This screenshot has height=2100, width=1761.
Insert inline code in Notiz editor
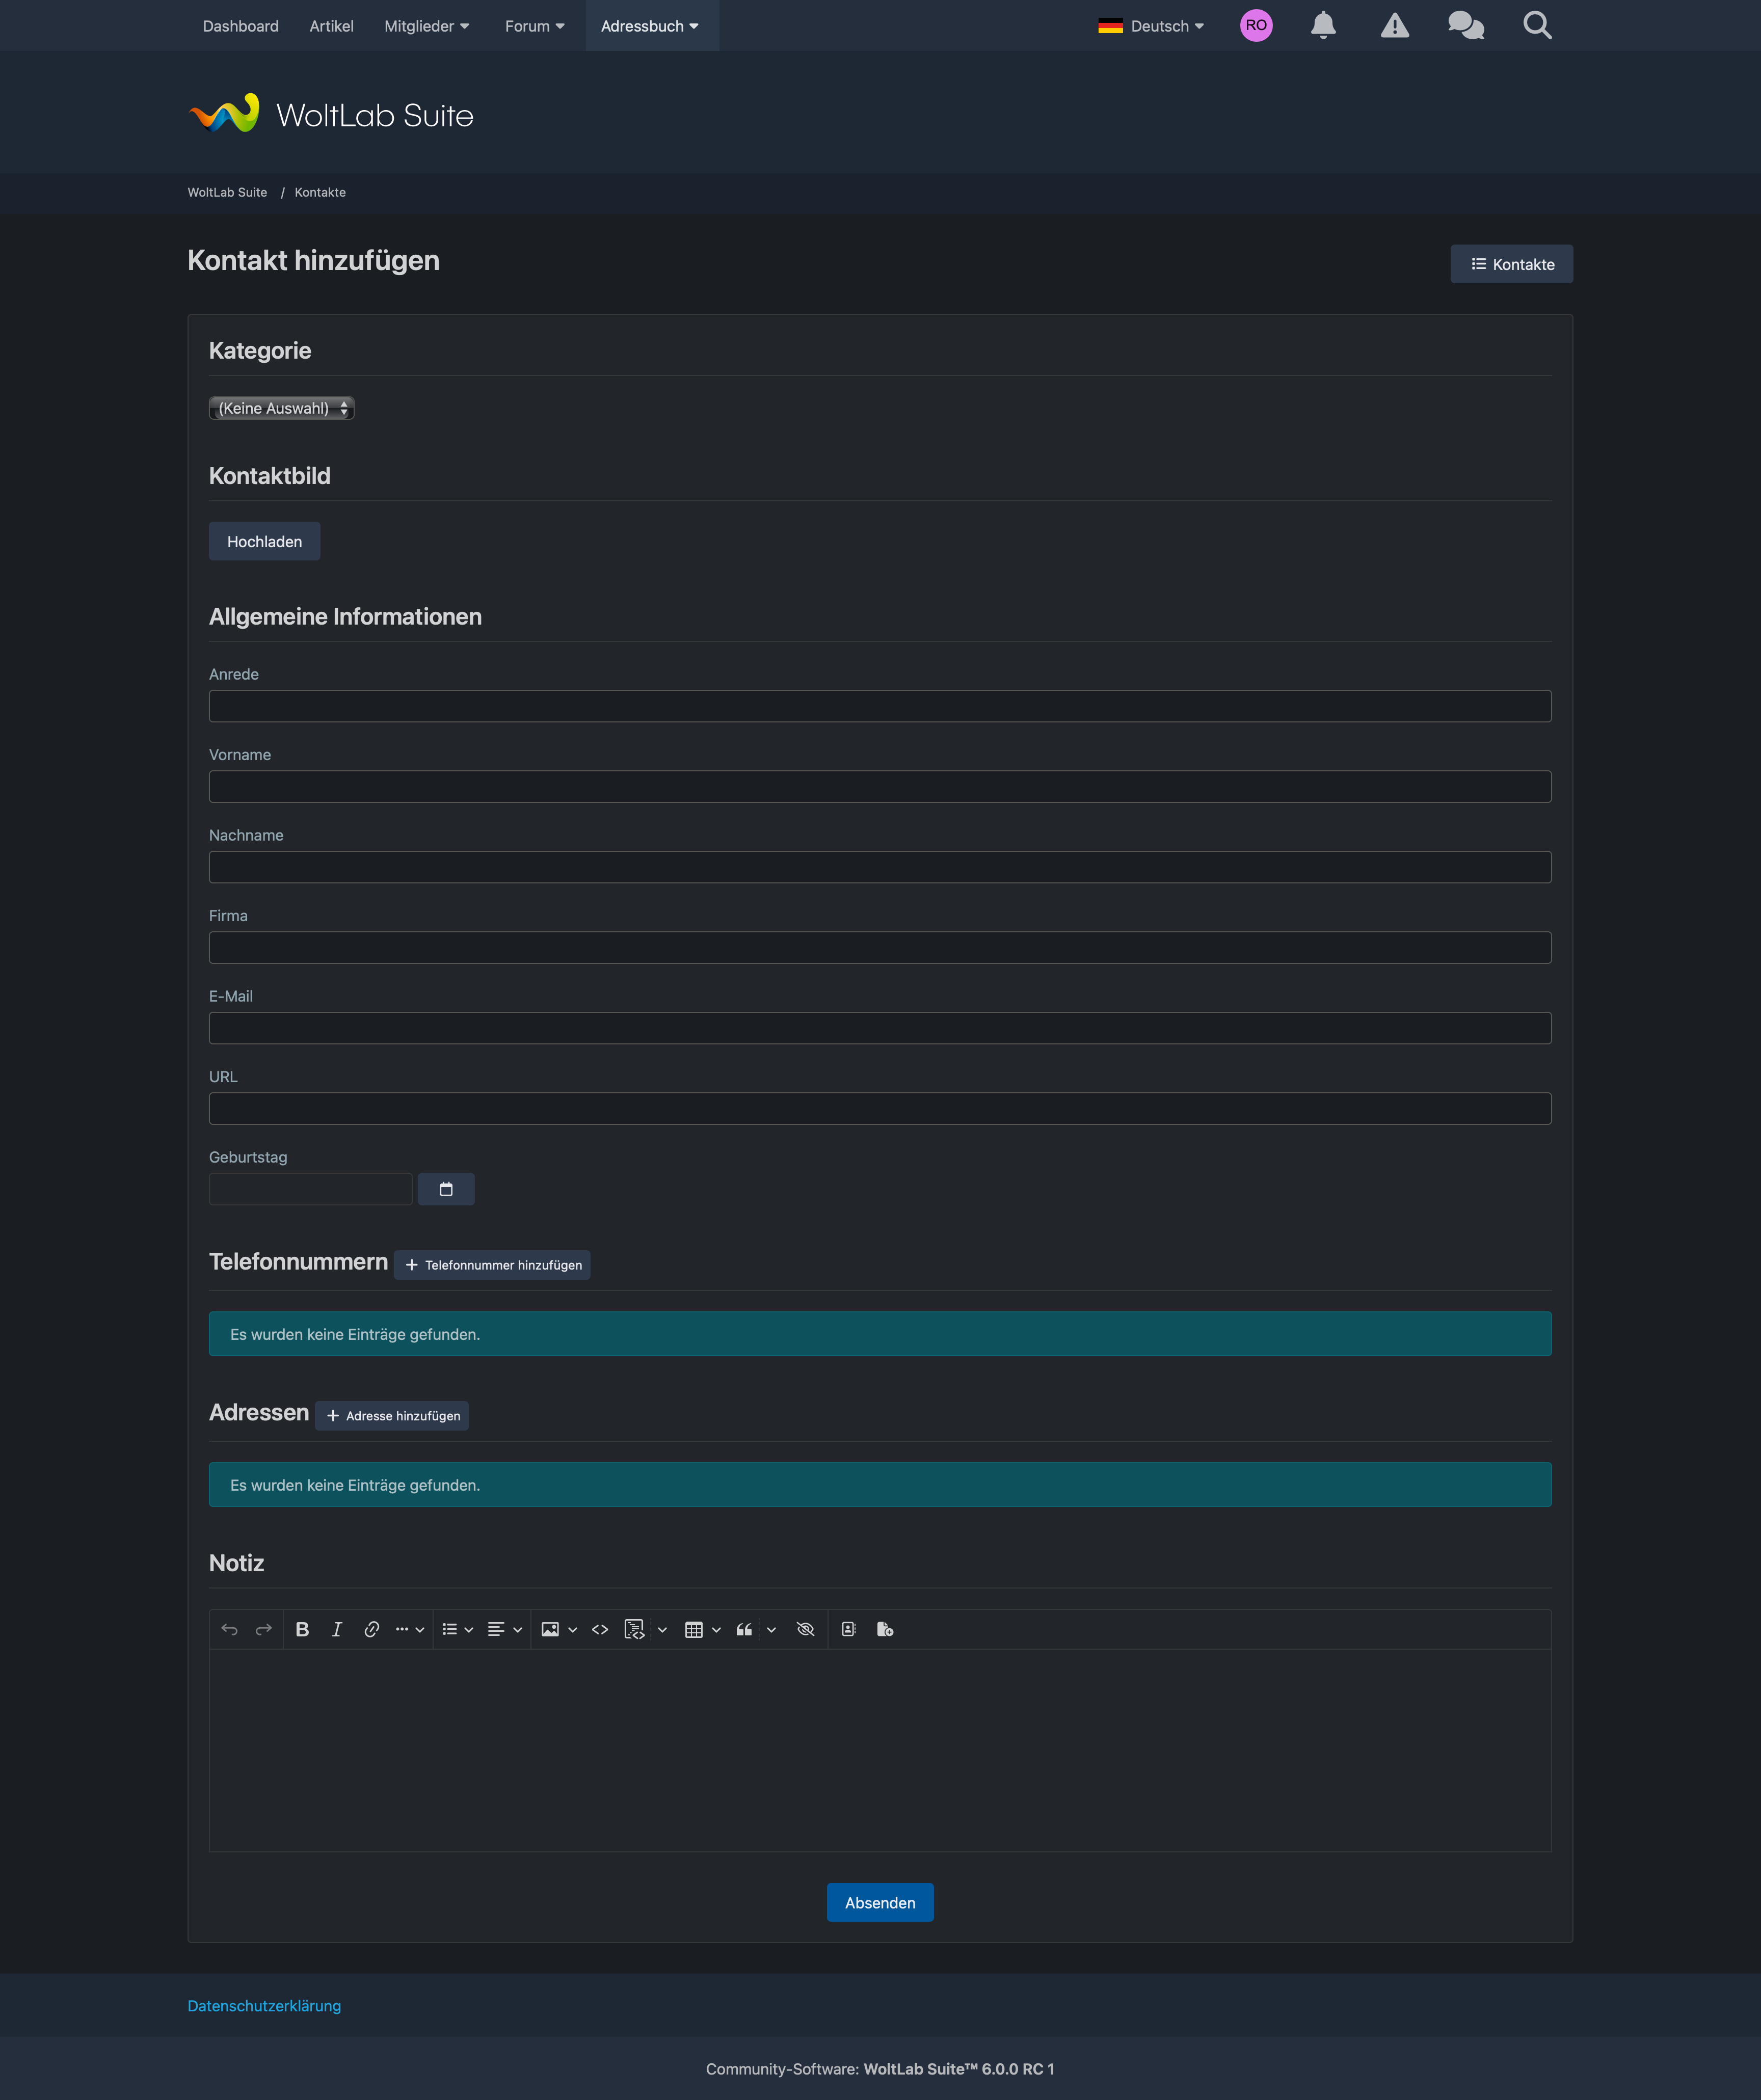click(x=600, y=1629)
